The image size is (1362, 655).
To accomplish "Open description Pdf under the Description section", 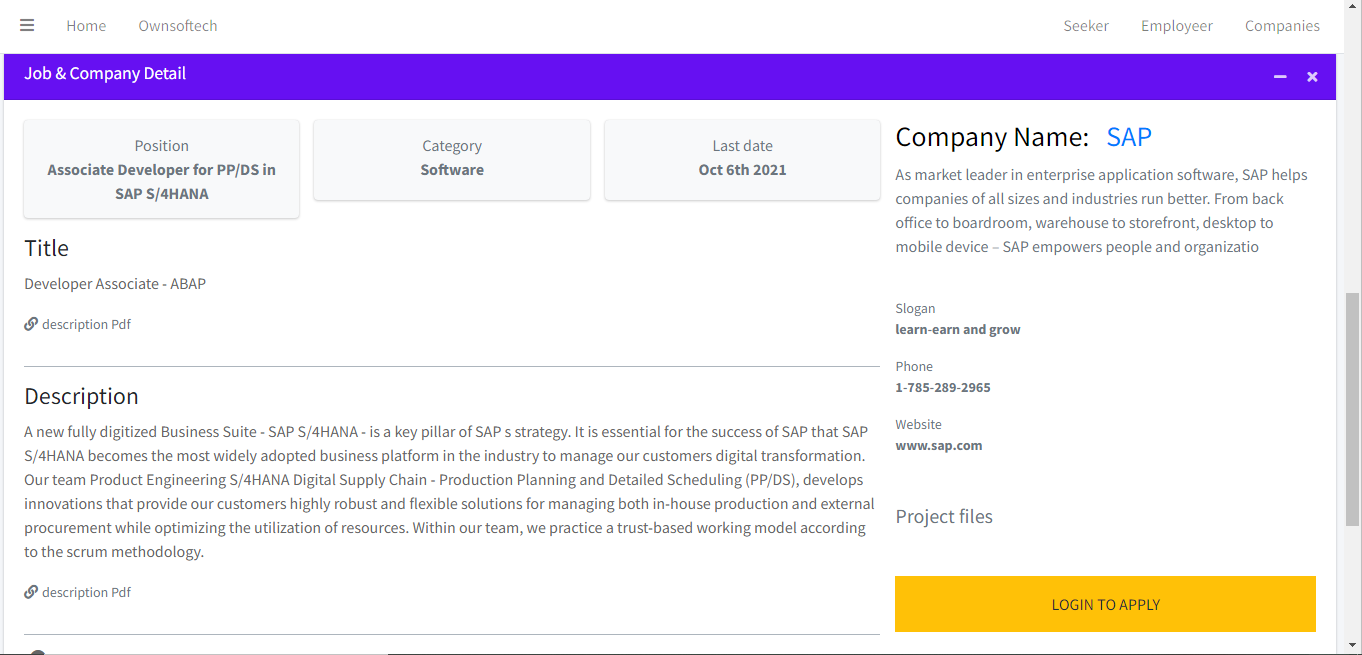I will tap(86, 592).
